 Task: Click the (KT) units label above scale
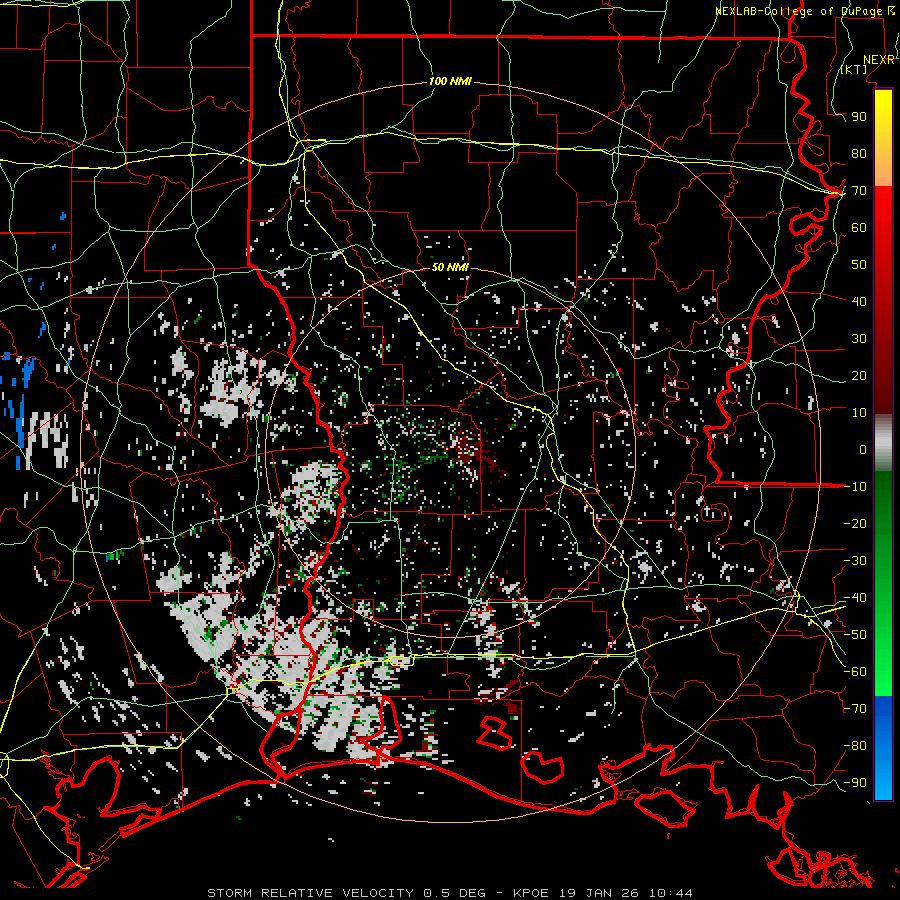point(854,69)
